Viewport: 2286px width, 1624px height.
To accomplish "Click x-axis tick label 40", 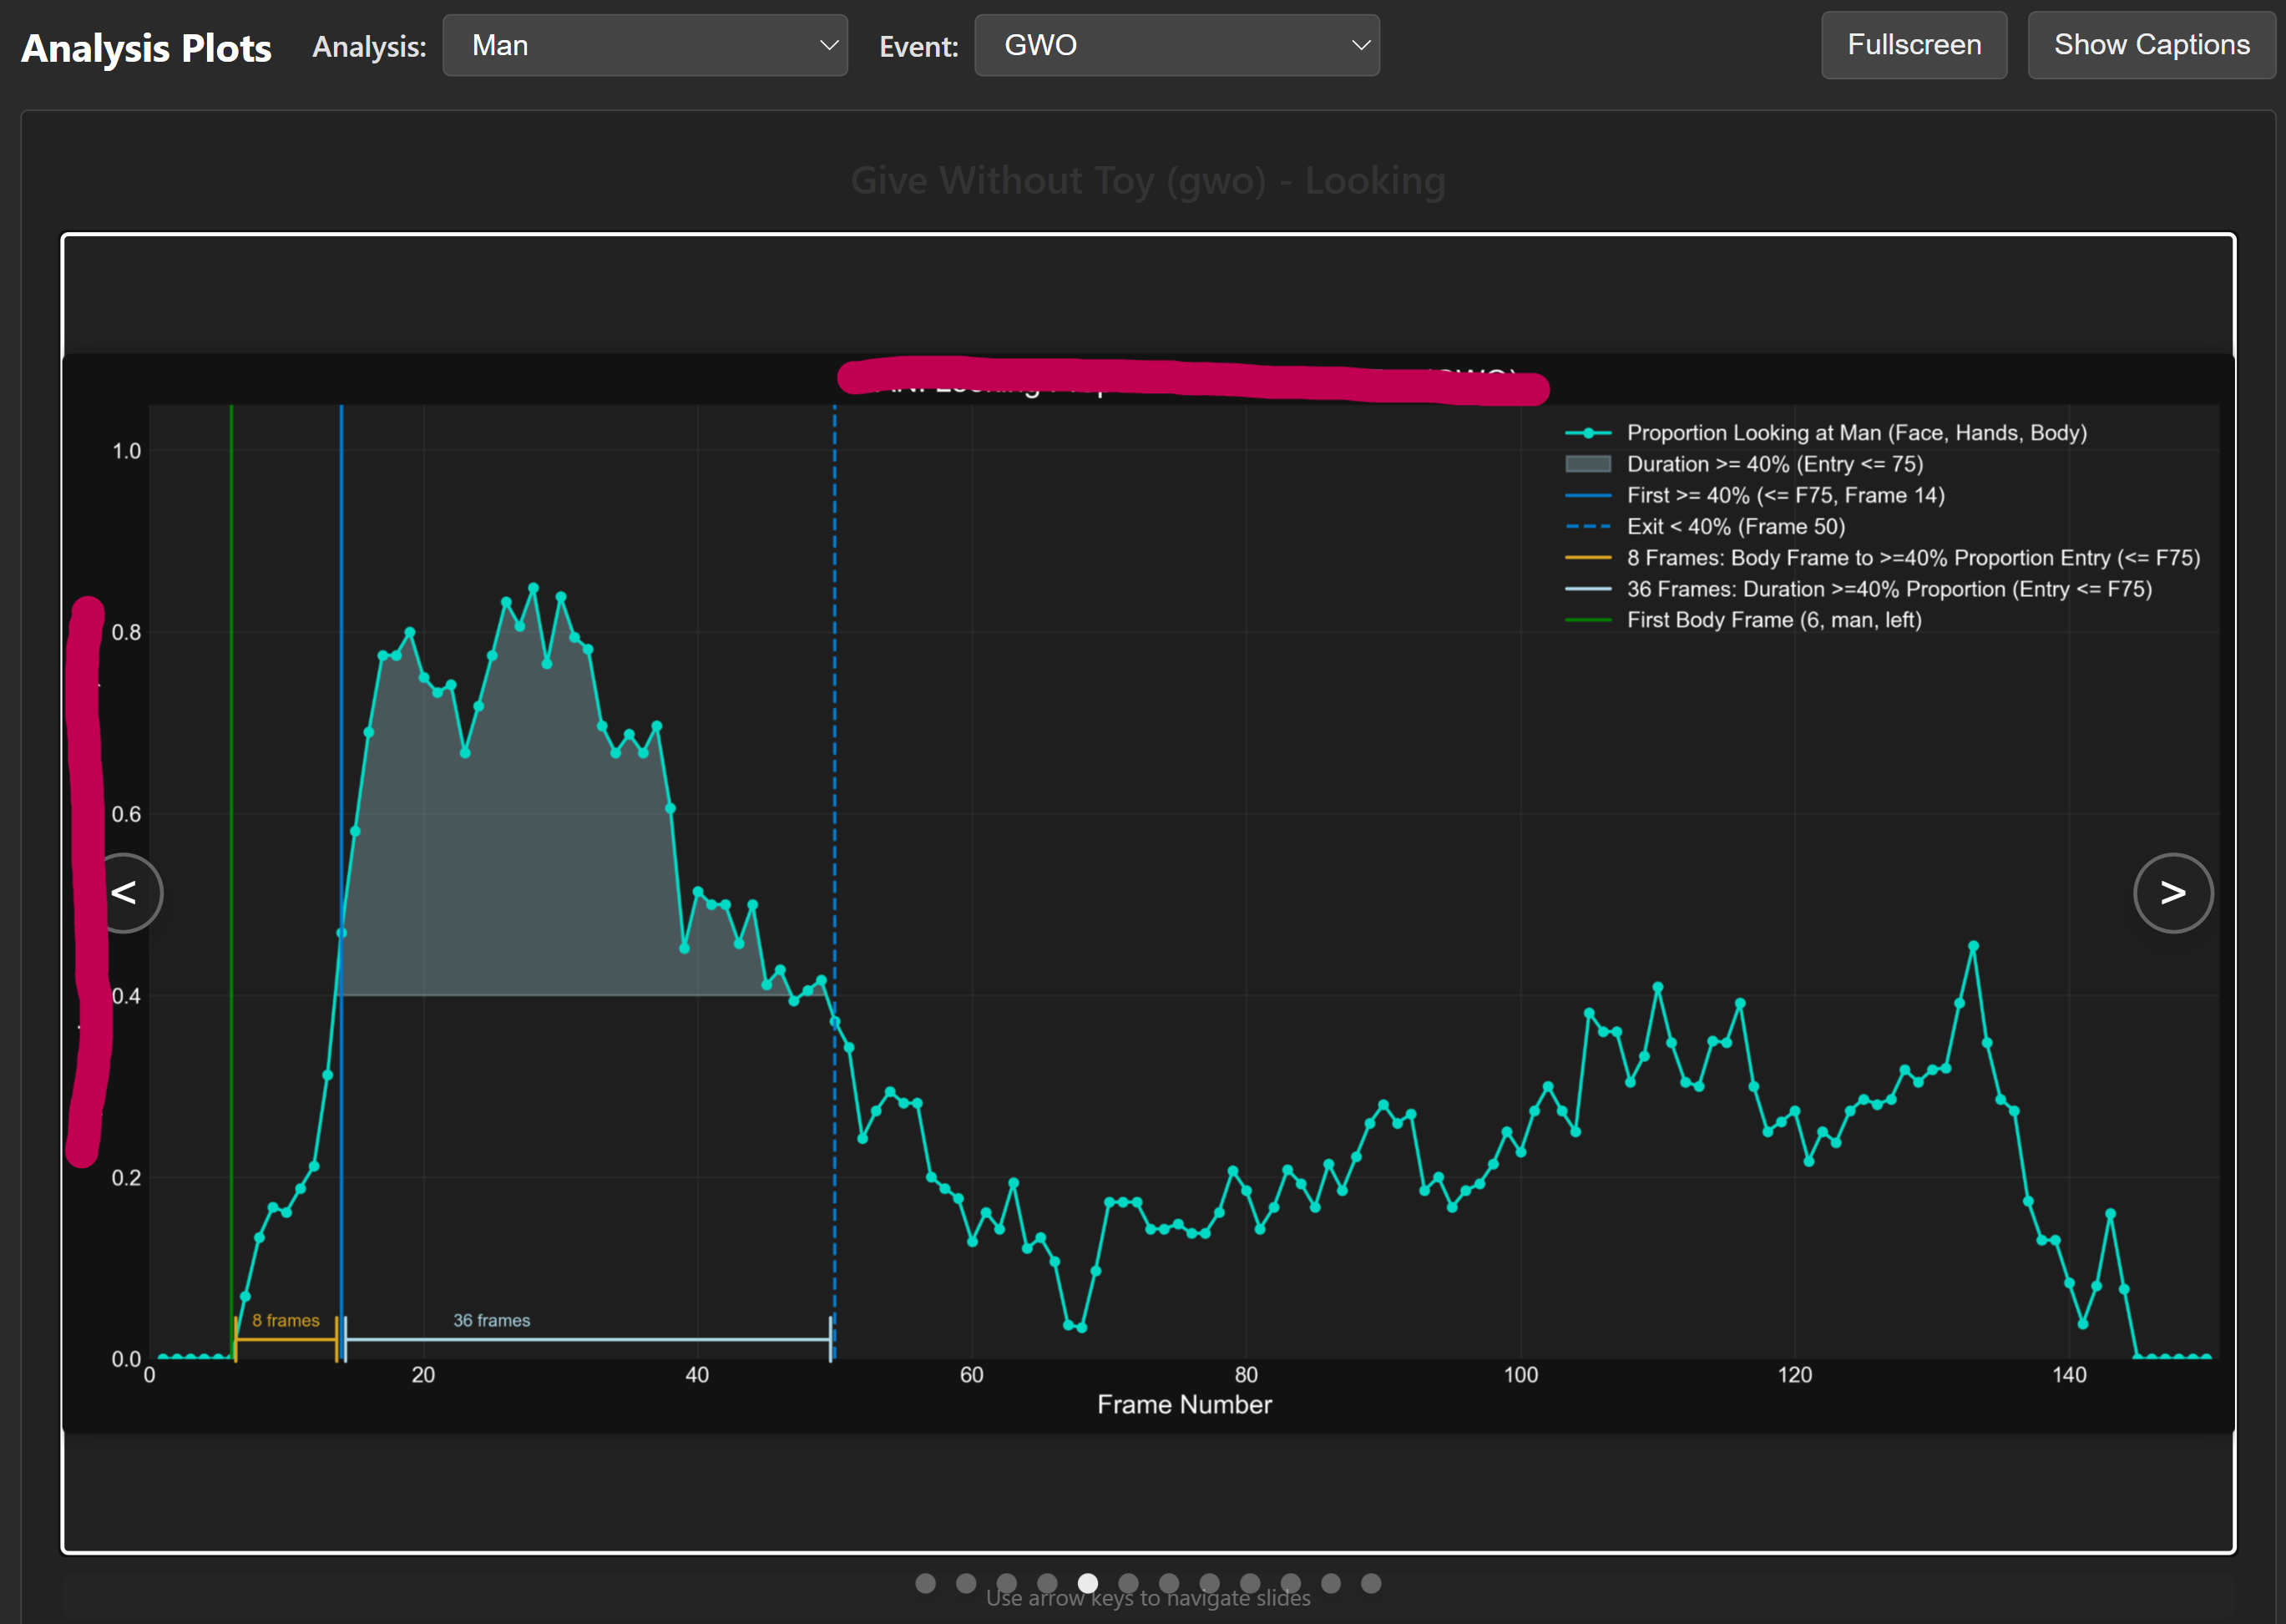I will click(x=697, y=1375).
